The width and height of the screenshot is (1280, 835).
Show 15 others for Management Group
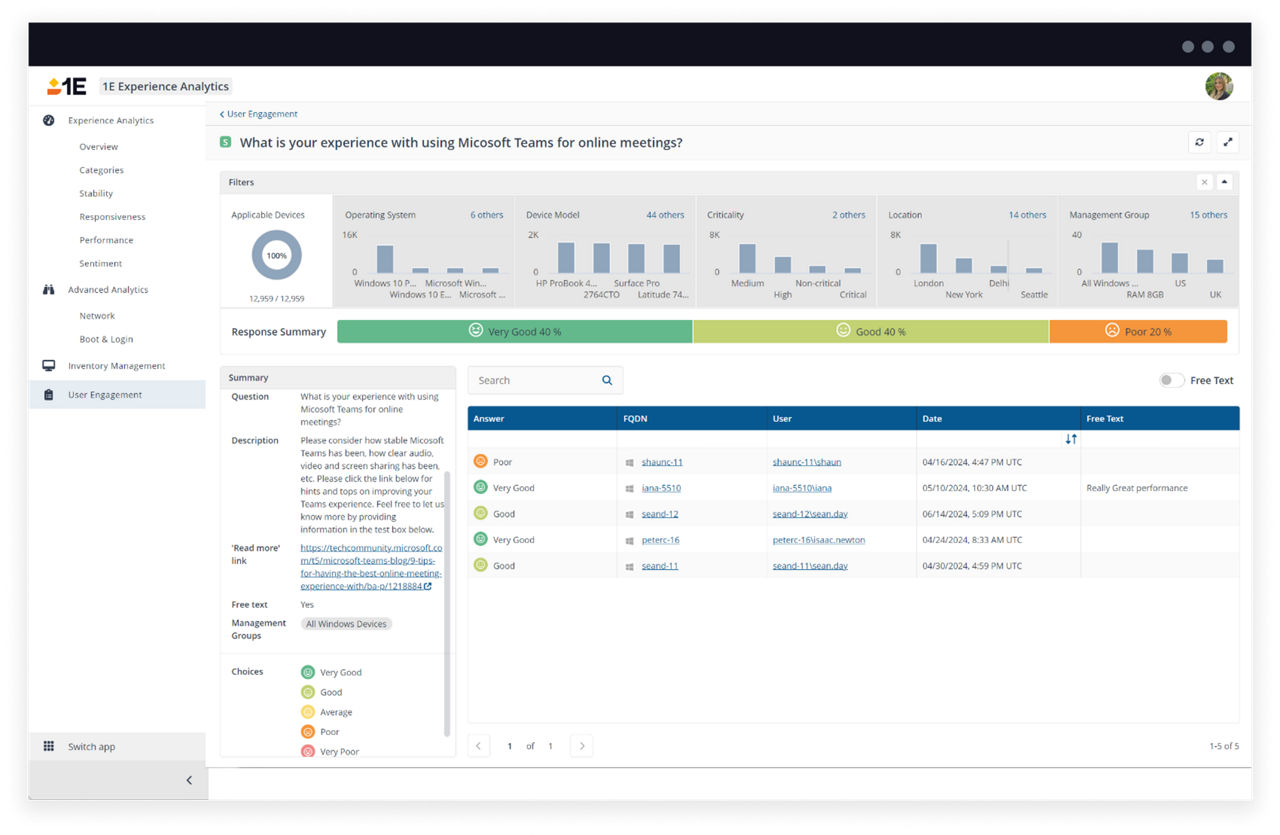pyautogui.click(x=1208, y=215)
